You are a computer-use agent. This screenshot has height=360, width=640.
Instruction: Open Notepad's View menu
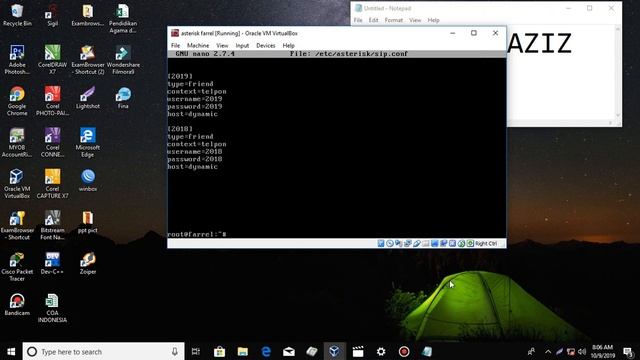(x=415, y=20)
